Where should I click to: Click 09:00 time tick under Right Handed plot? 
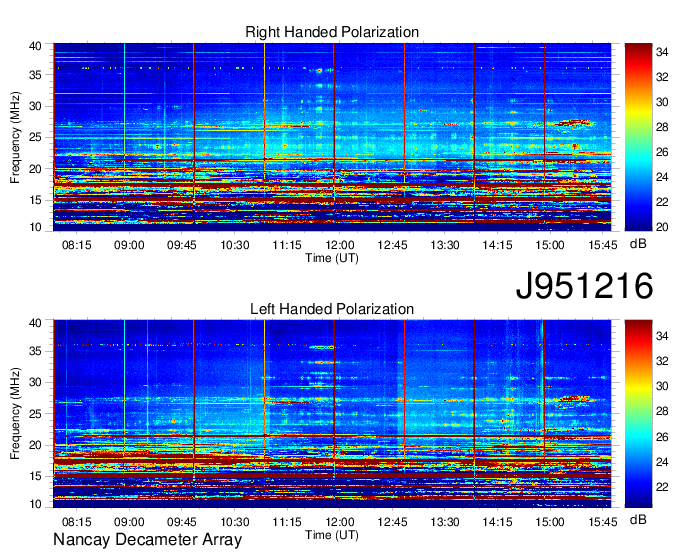[129, 245]
